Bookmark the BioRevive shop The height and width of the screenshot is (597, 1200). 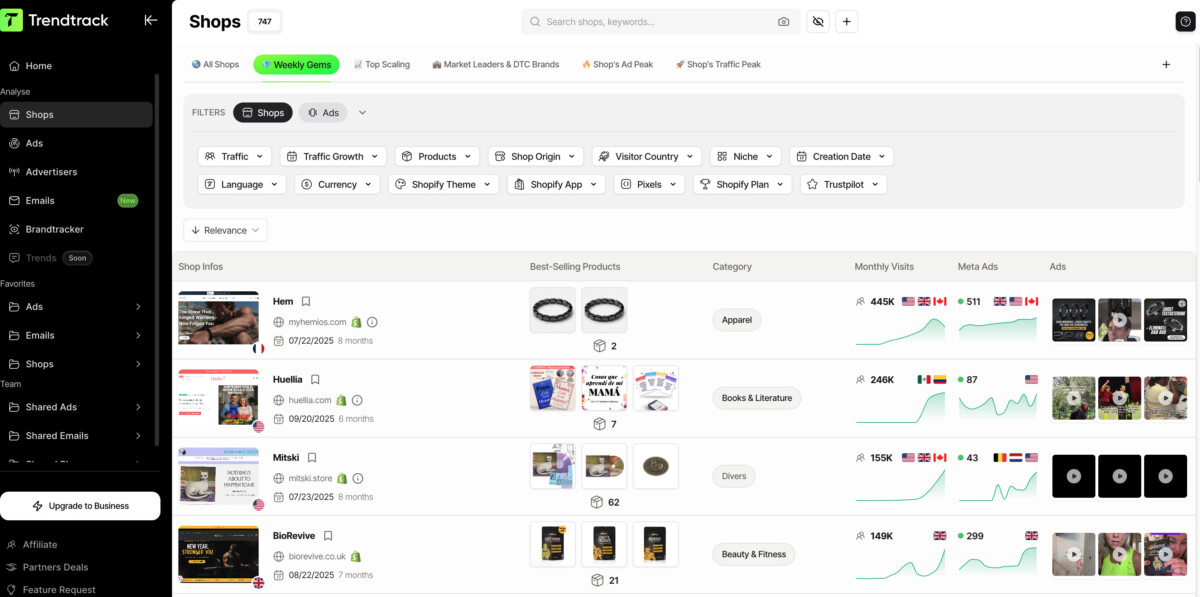[328, 536]
